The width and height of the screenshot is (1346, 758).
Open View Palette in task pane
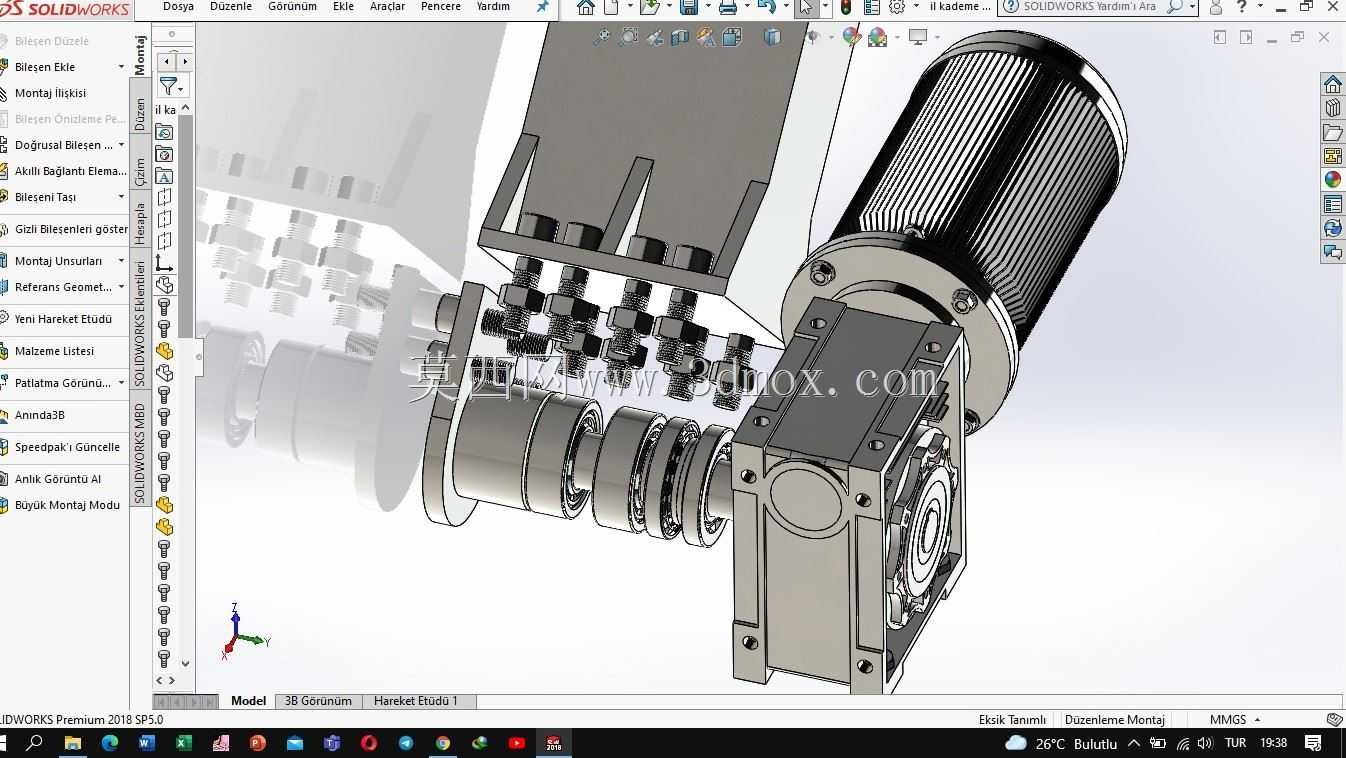tap(1332, 156)
